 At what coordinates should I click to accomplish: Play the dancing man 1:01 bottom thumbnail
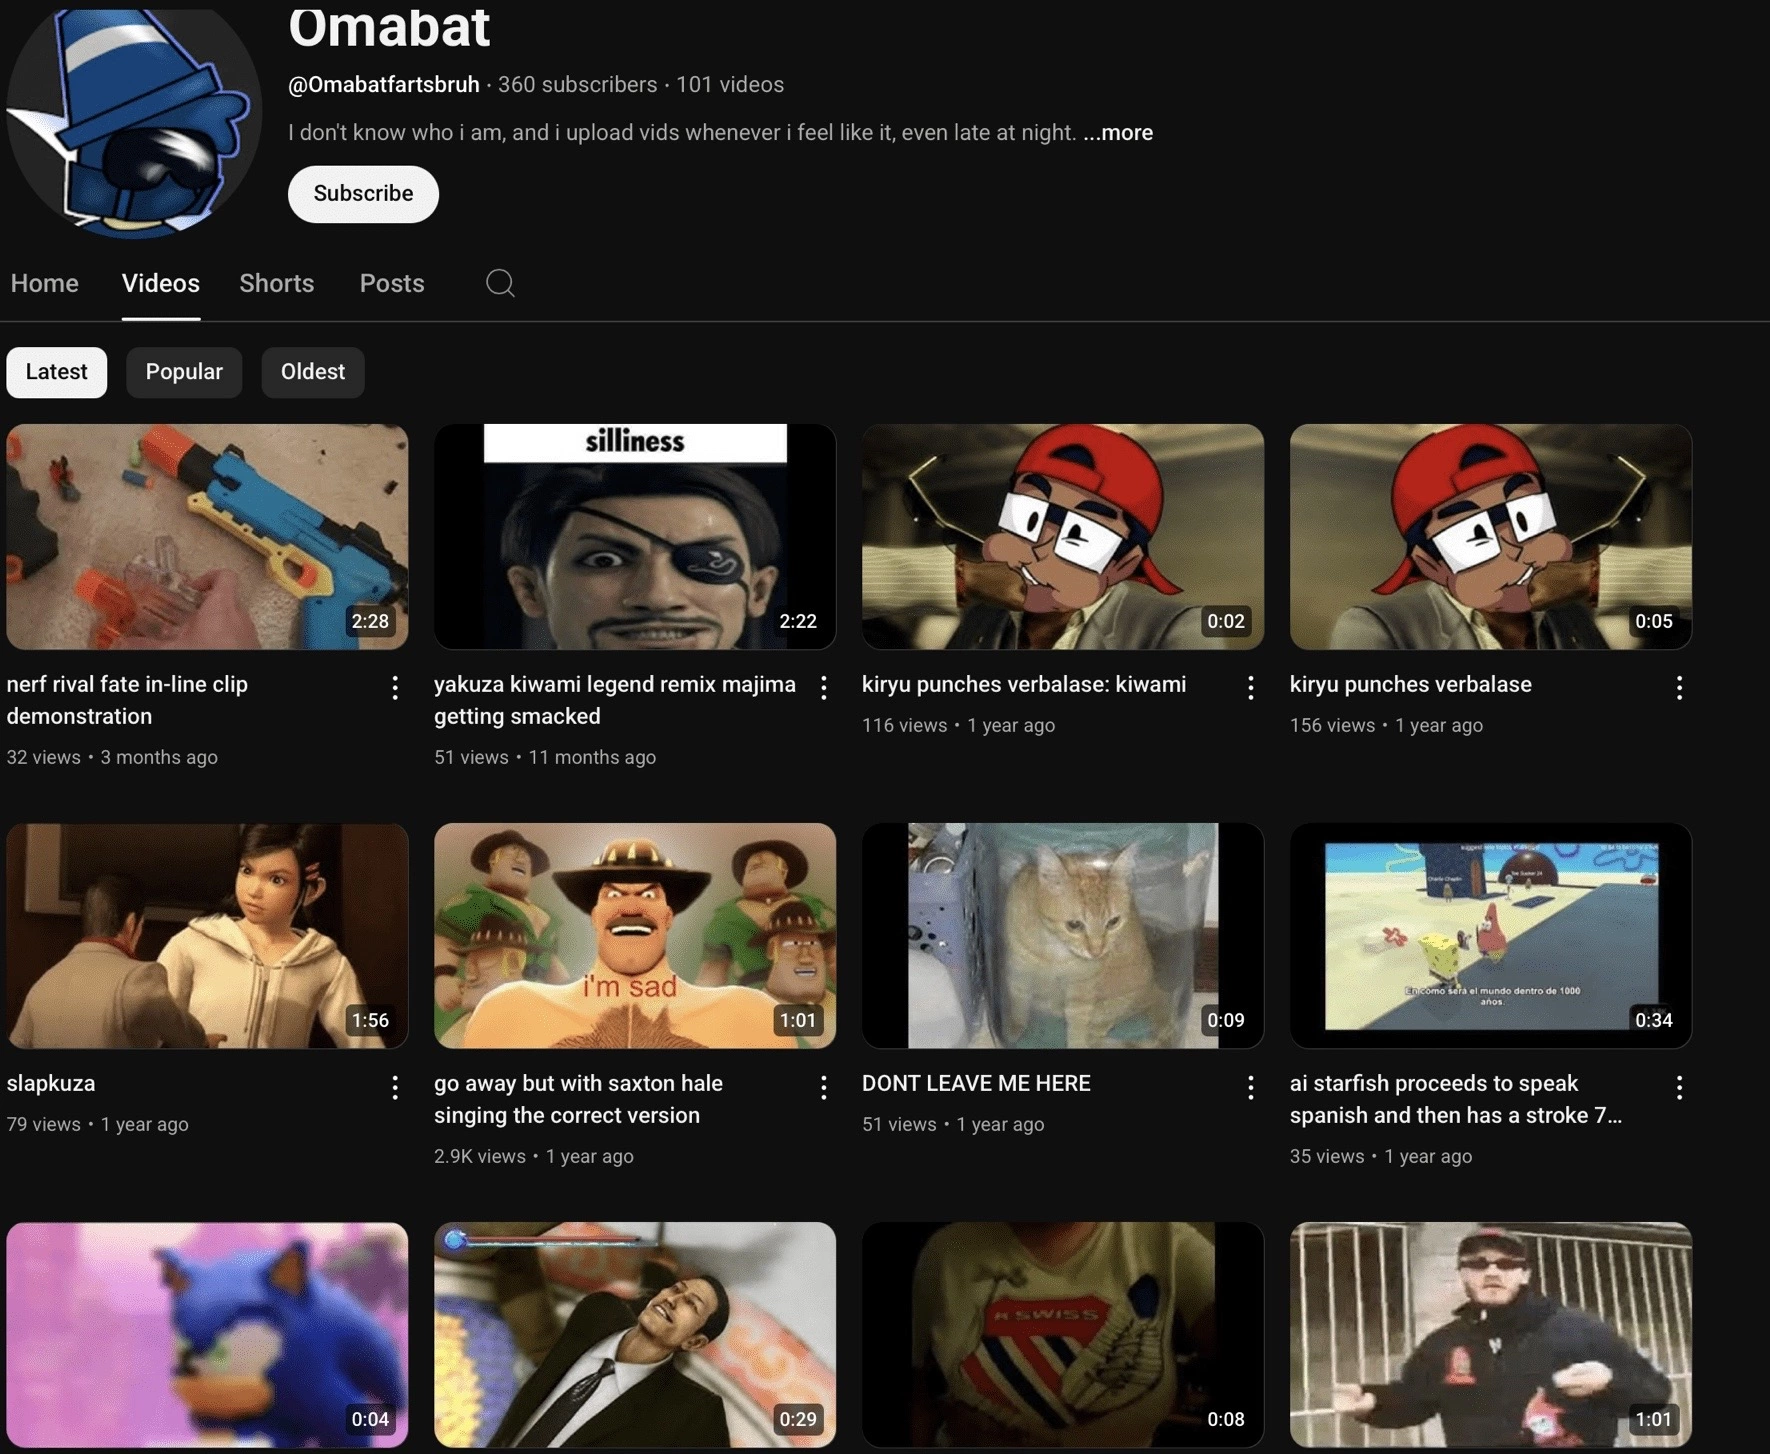click(x=1491, y=1335)
